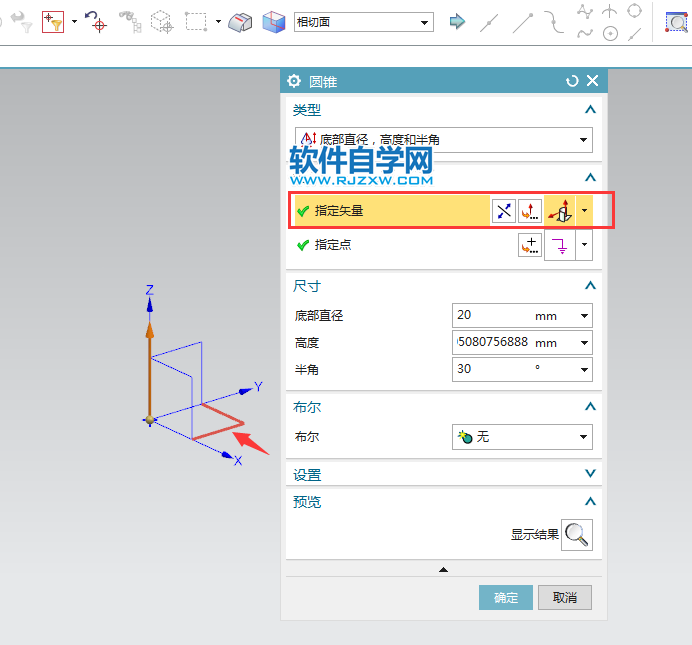Reset the 圆锥 dialog with refresh icon
Screen dimensions: 692x645
(x=572, y=81)
